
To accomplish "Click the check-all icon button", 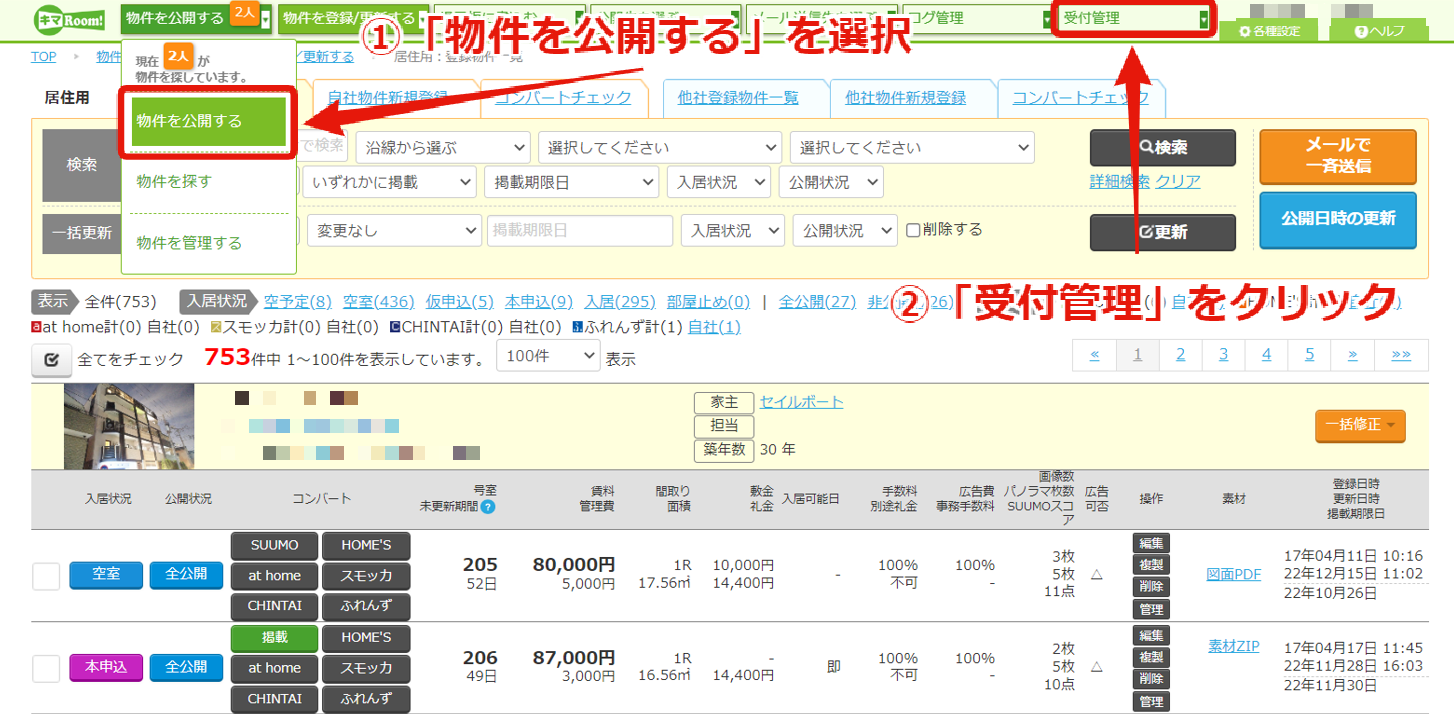I will (x=52, y=359).
